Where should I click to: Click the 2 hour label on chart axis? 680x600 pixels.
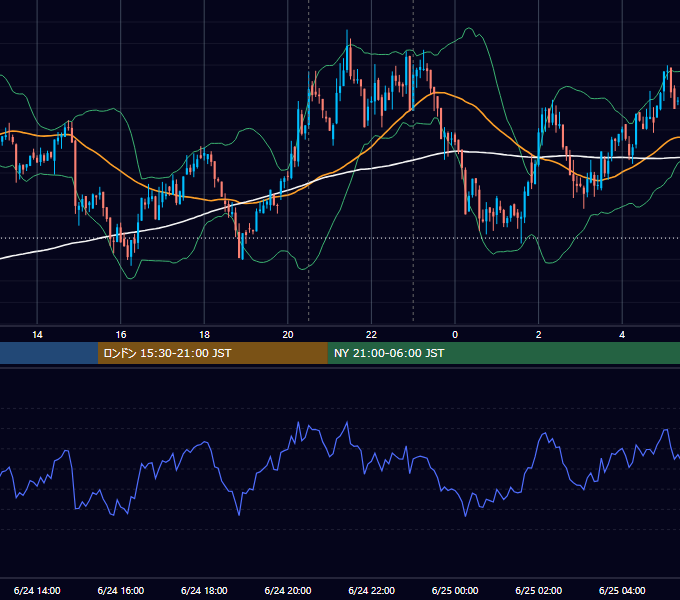pos(539,335)
